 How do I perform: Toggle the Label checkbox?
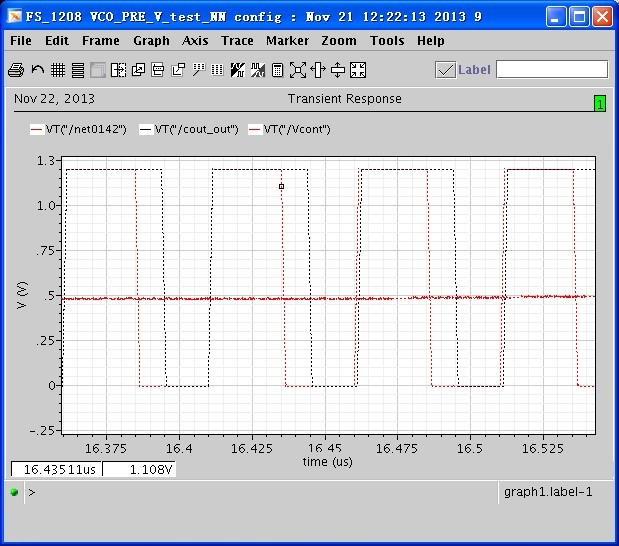pyautogui.click(x=446, y=69)
